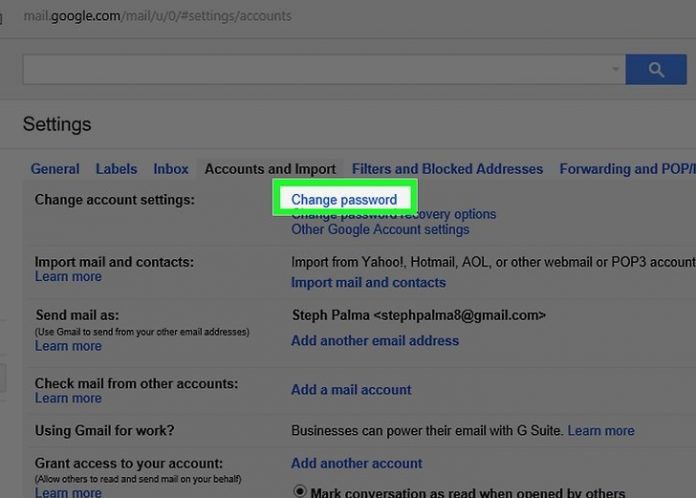Click the Change password link
Image resolution: width=696 pixels, height=498 pixels.
[344, 200]
